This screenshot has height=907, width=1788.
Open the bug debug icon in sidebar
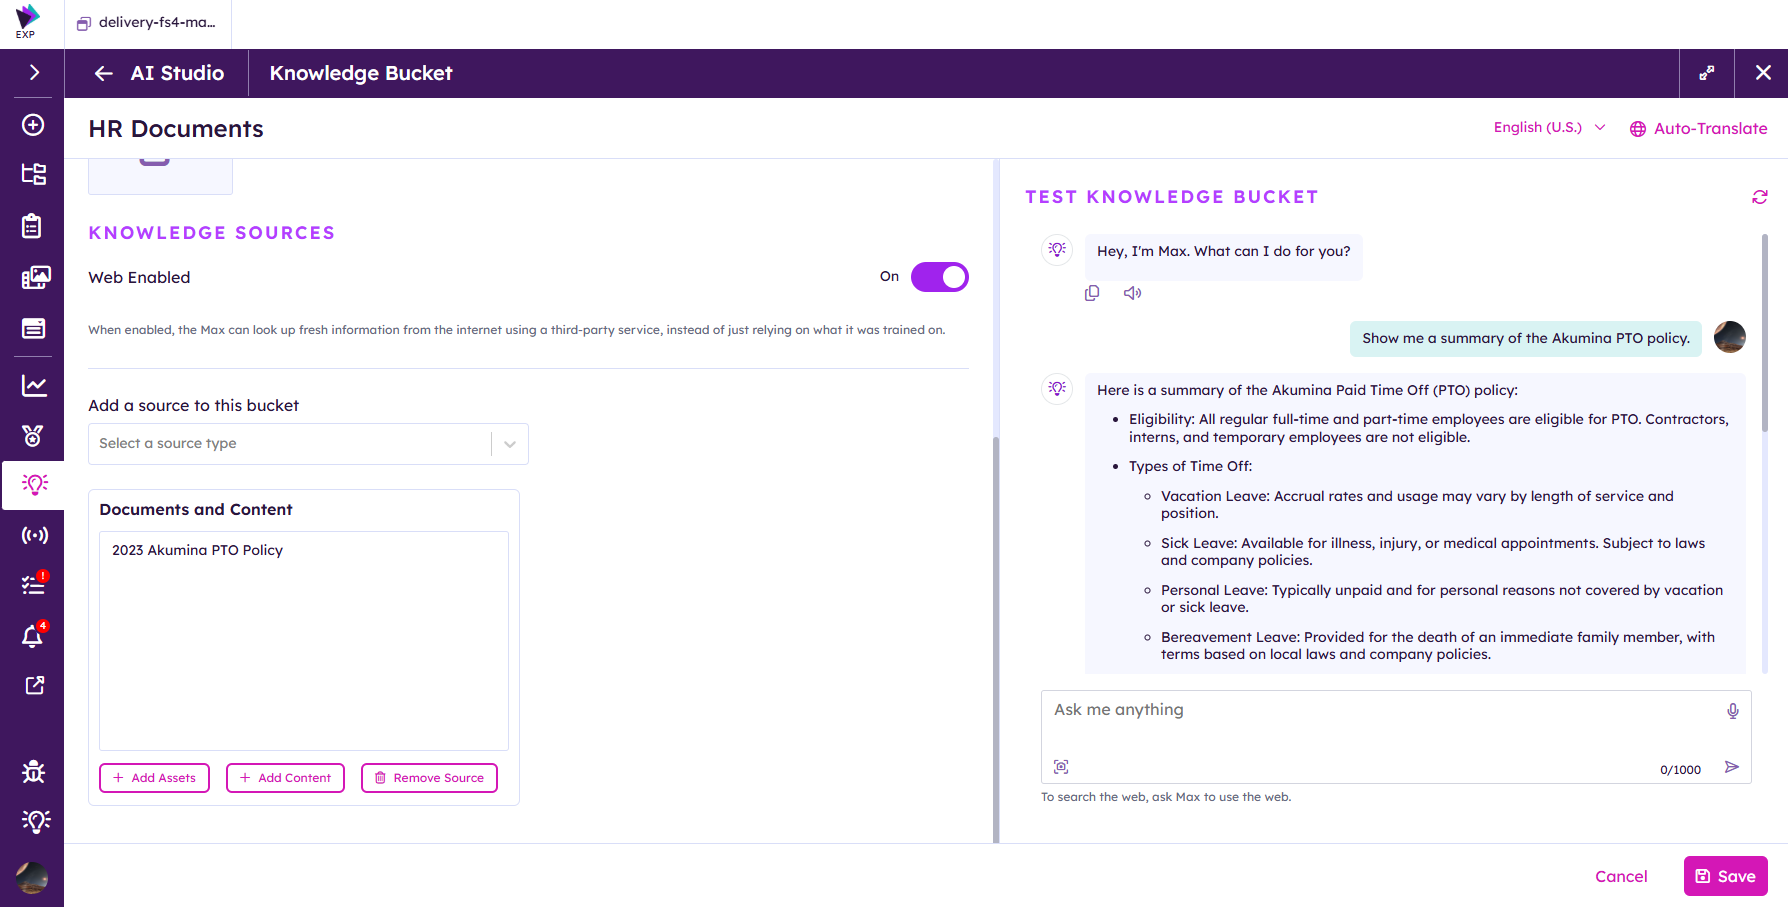click(x=33, y=771)
